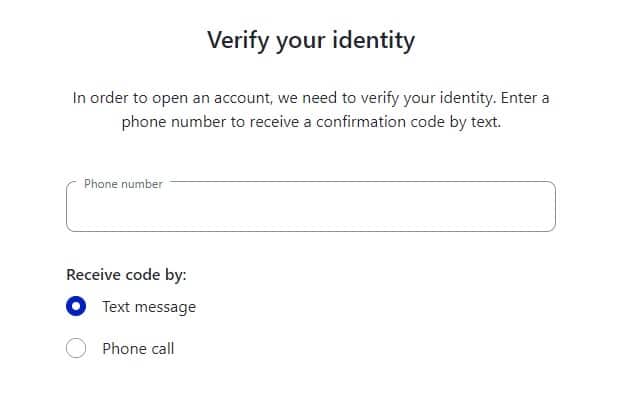629x396 pixels.
Task: Click the filled blue radio circle
Action: pyautogui.click(x=76, y=307)
